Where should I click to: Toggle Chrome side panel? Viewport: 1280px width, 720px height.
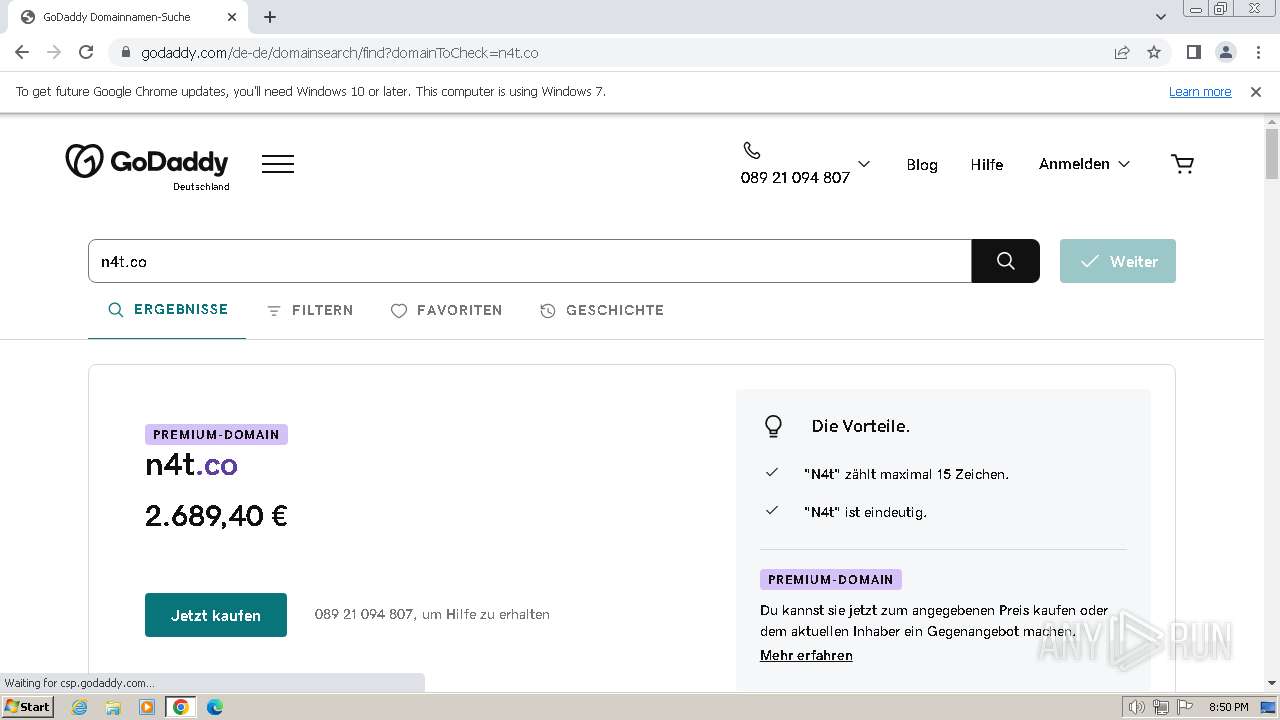1193,52
